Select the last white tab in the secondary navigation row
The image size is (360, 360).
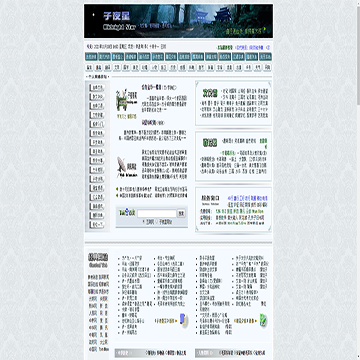click(x=267, y=67)
